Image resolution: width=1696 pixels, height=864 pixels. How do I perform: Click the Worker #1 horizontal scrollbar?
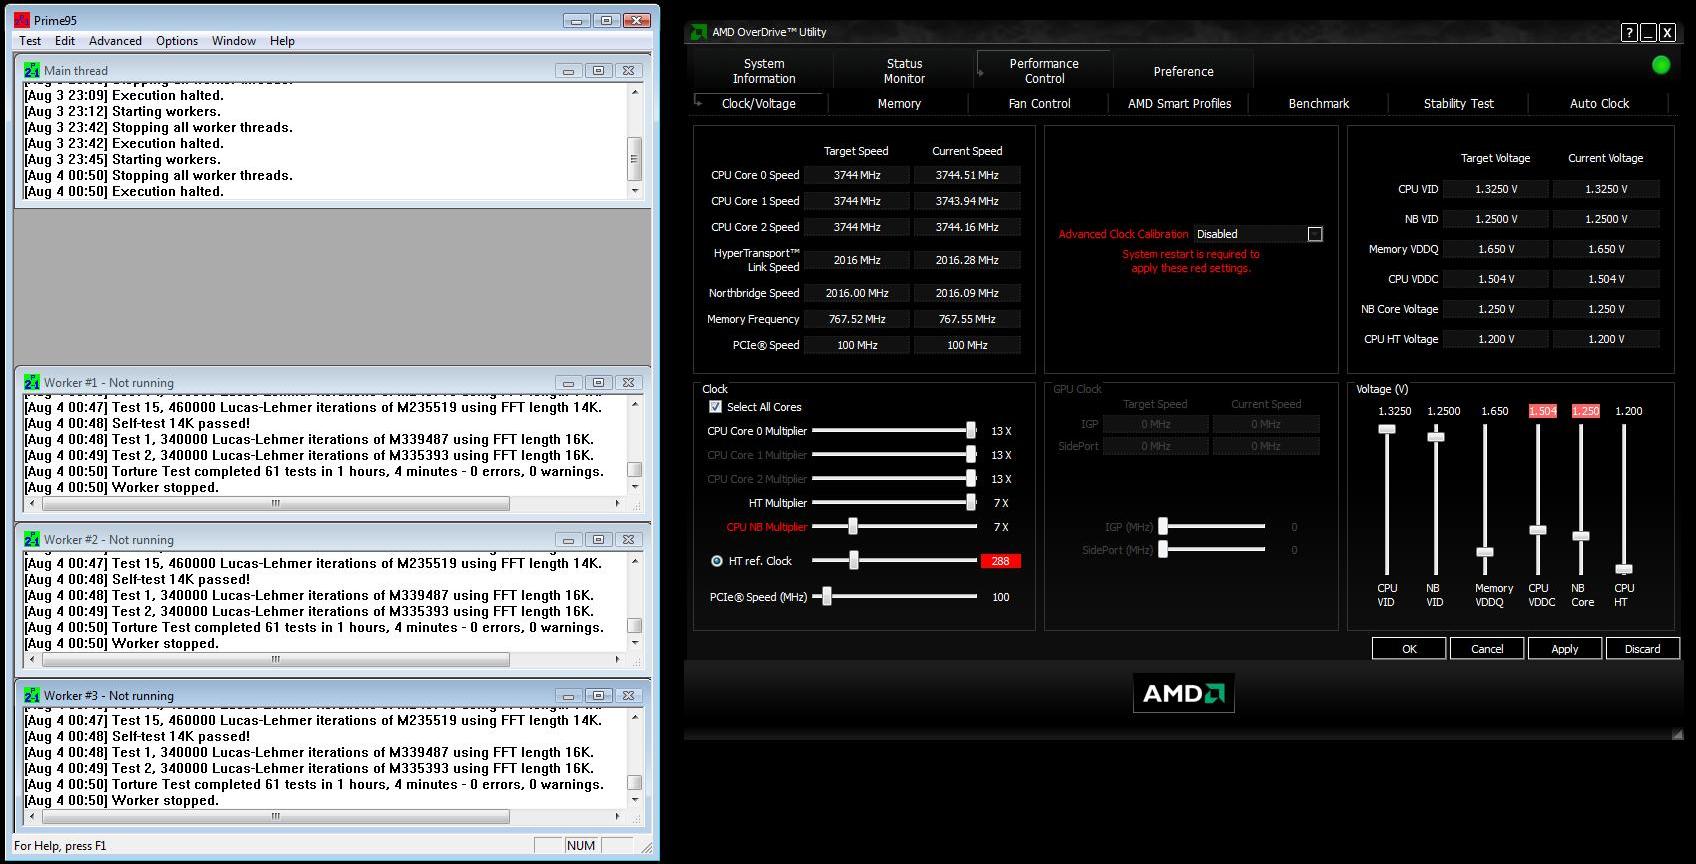[x=324, y=503]
